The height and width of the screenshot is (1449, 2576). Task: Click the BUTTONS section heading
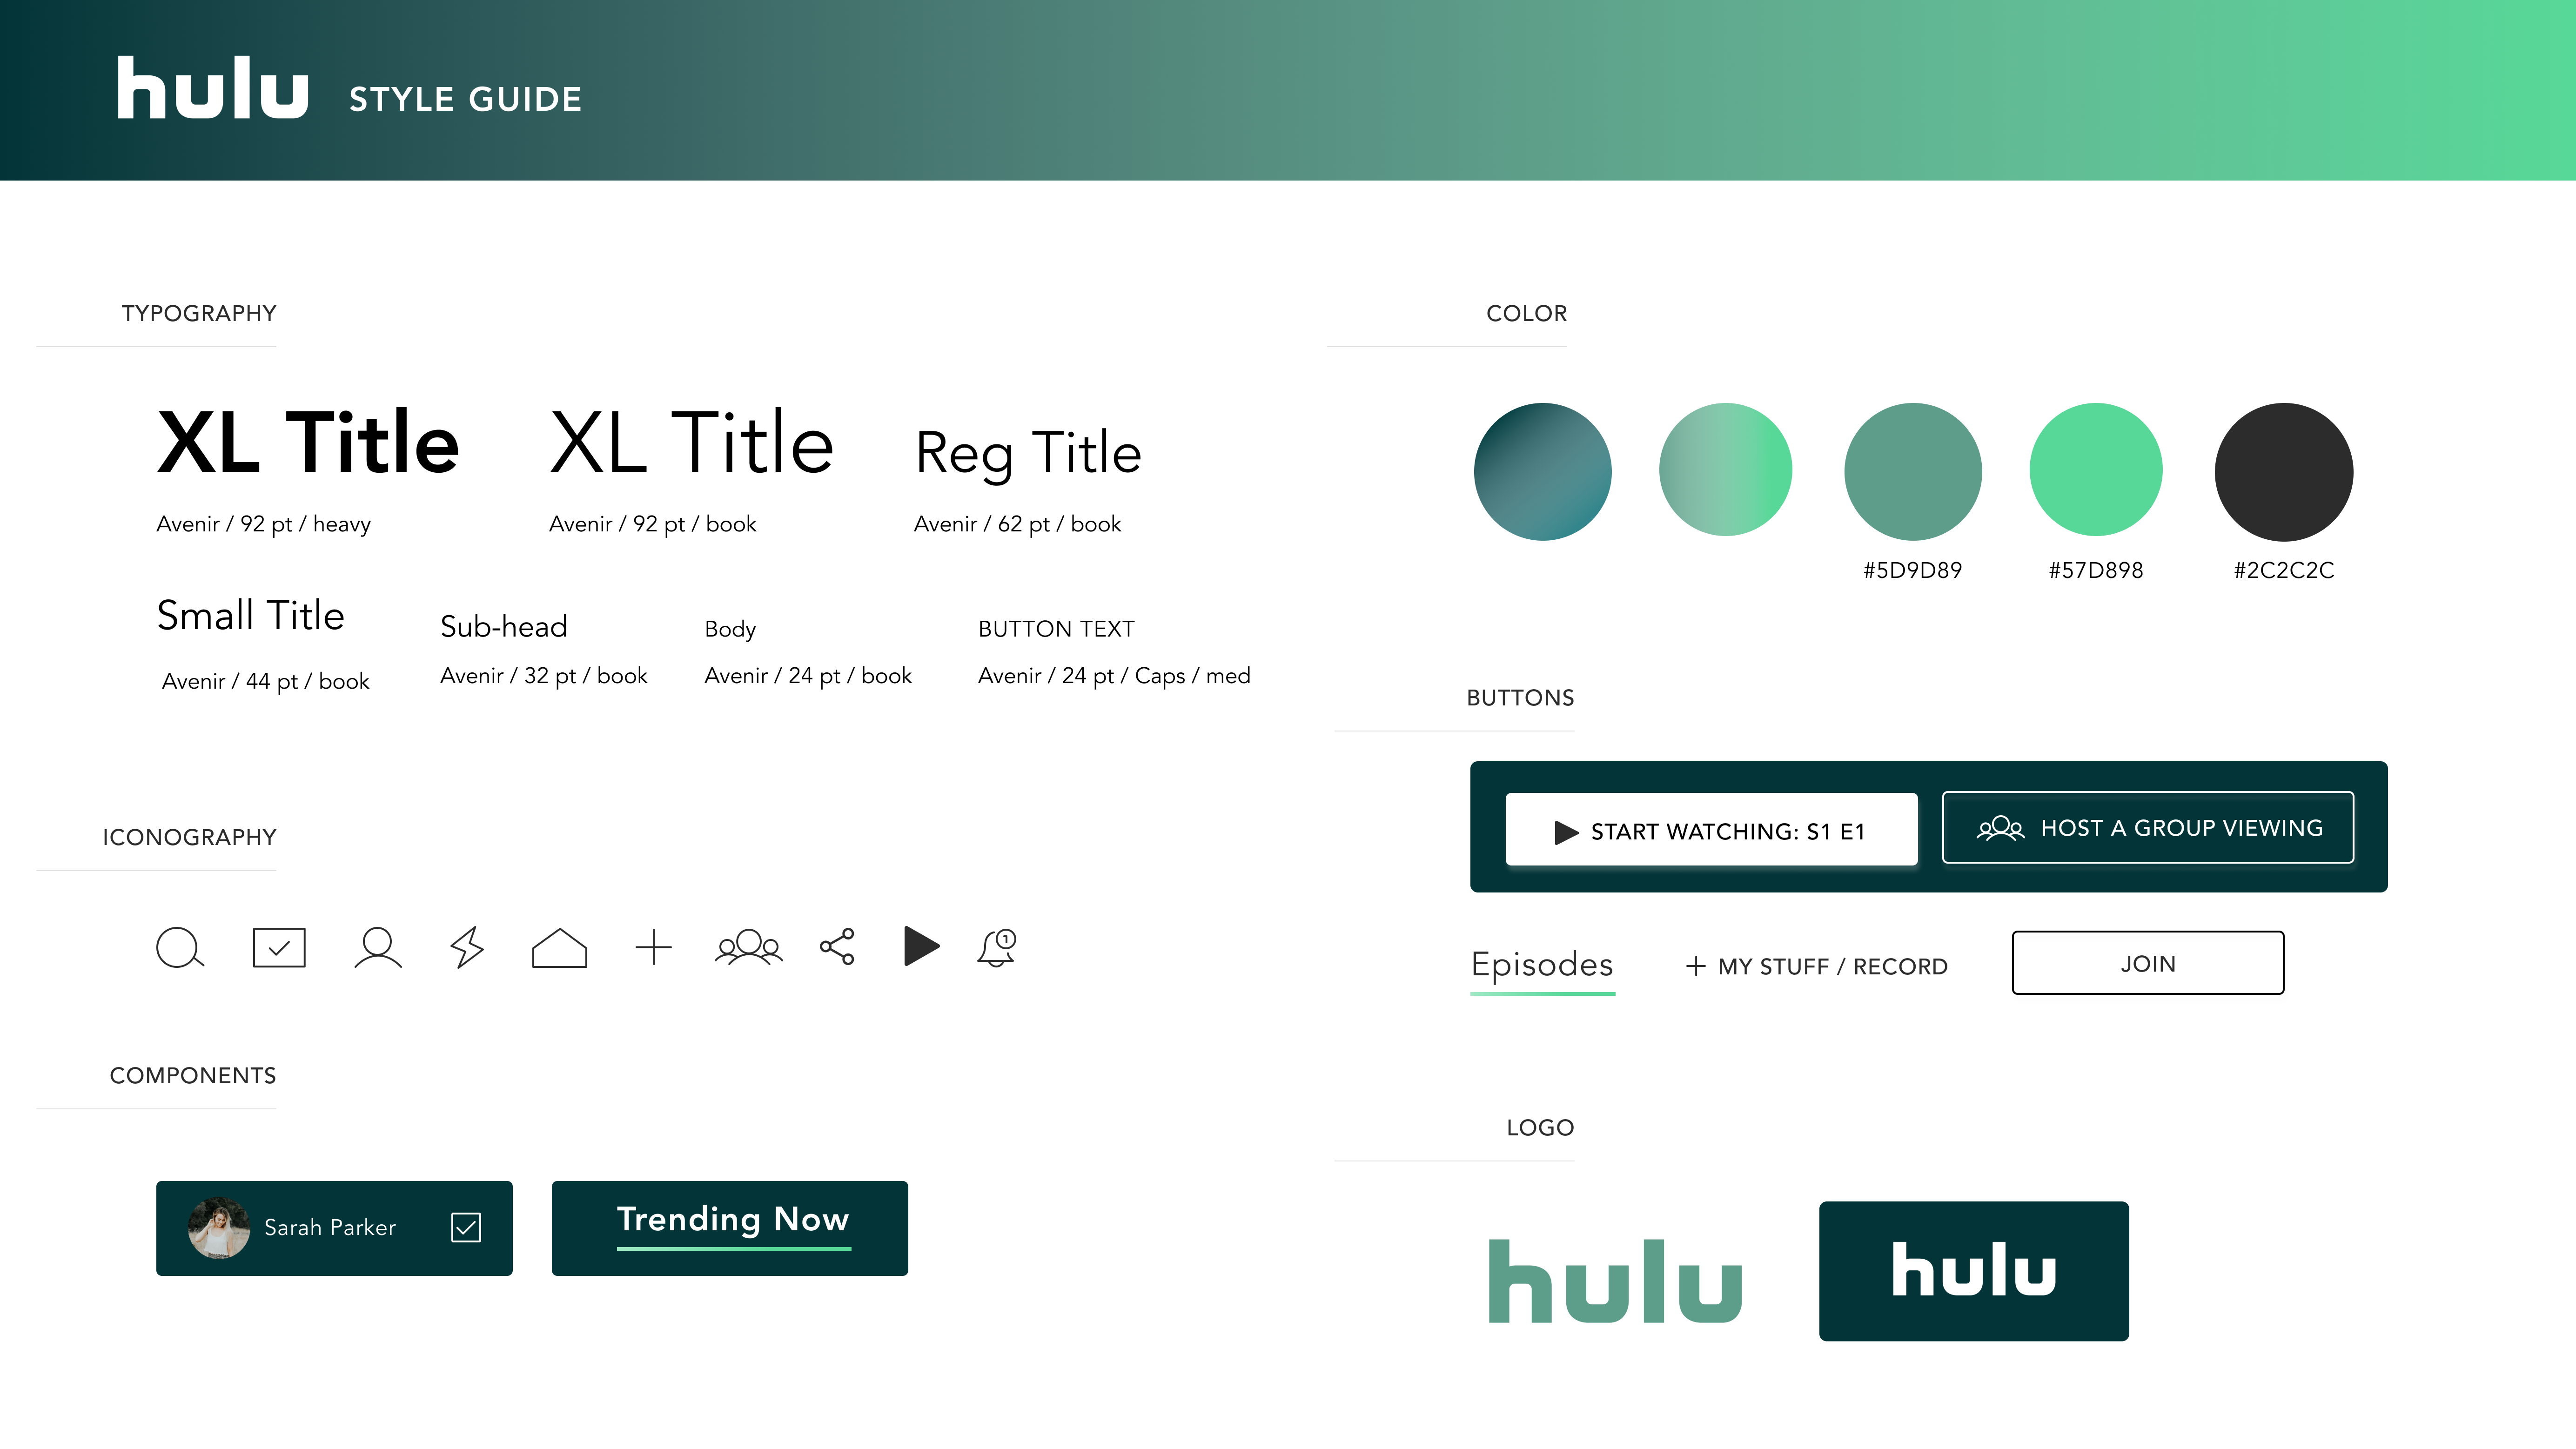[1520, 697]
